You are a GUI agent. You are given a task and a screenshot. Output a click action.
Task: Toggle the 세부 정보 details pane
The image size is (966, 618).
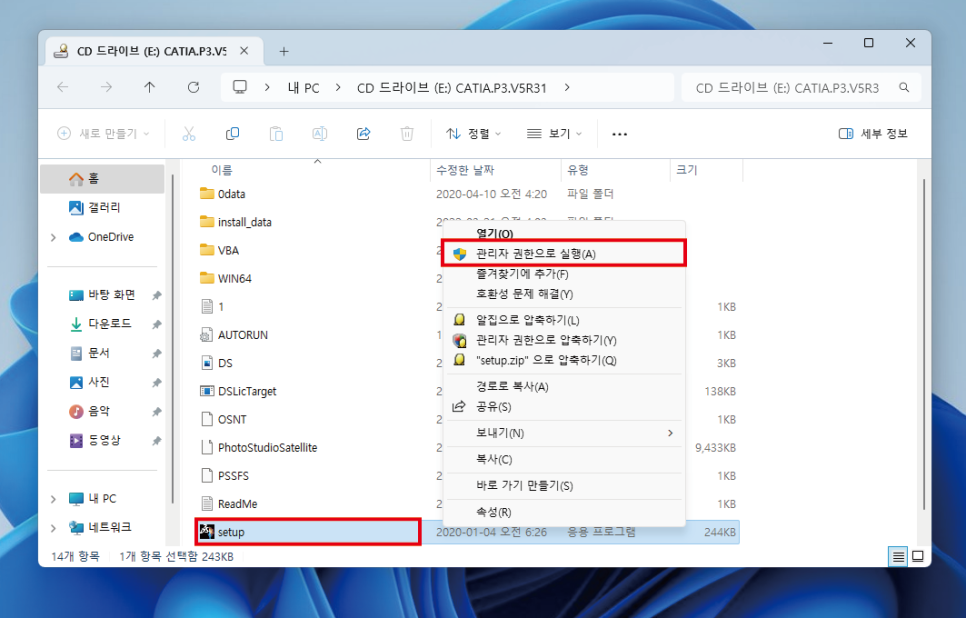pos(872,134)
